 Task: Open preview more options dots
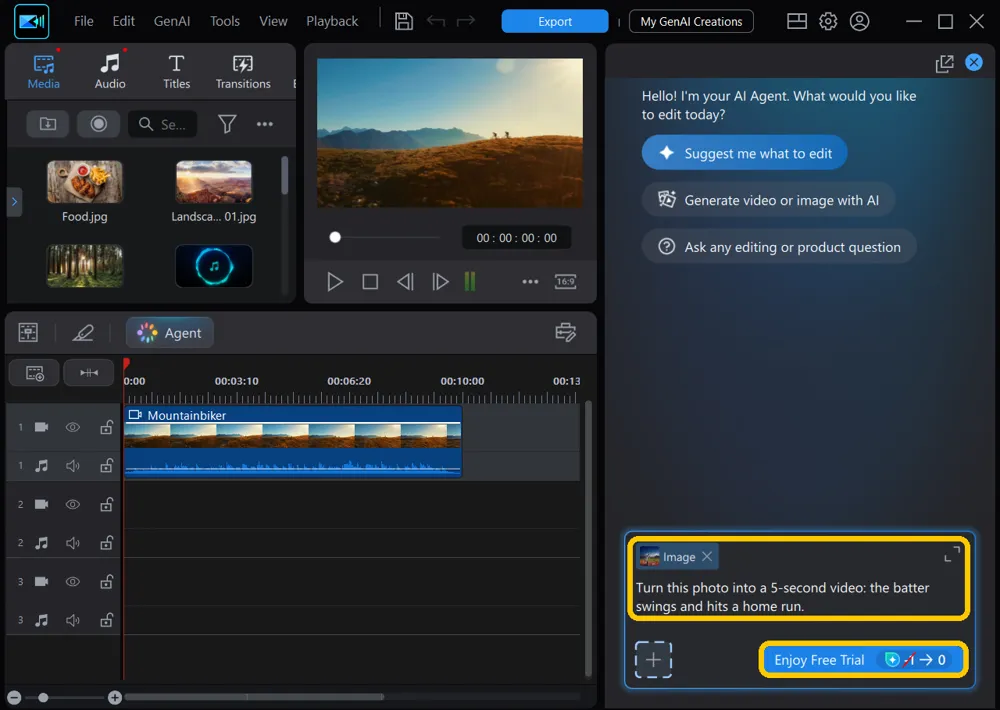pyautogui.click(x=530, y=281)
